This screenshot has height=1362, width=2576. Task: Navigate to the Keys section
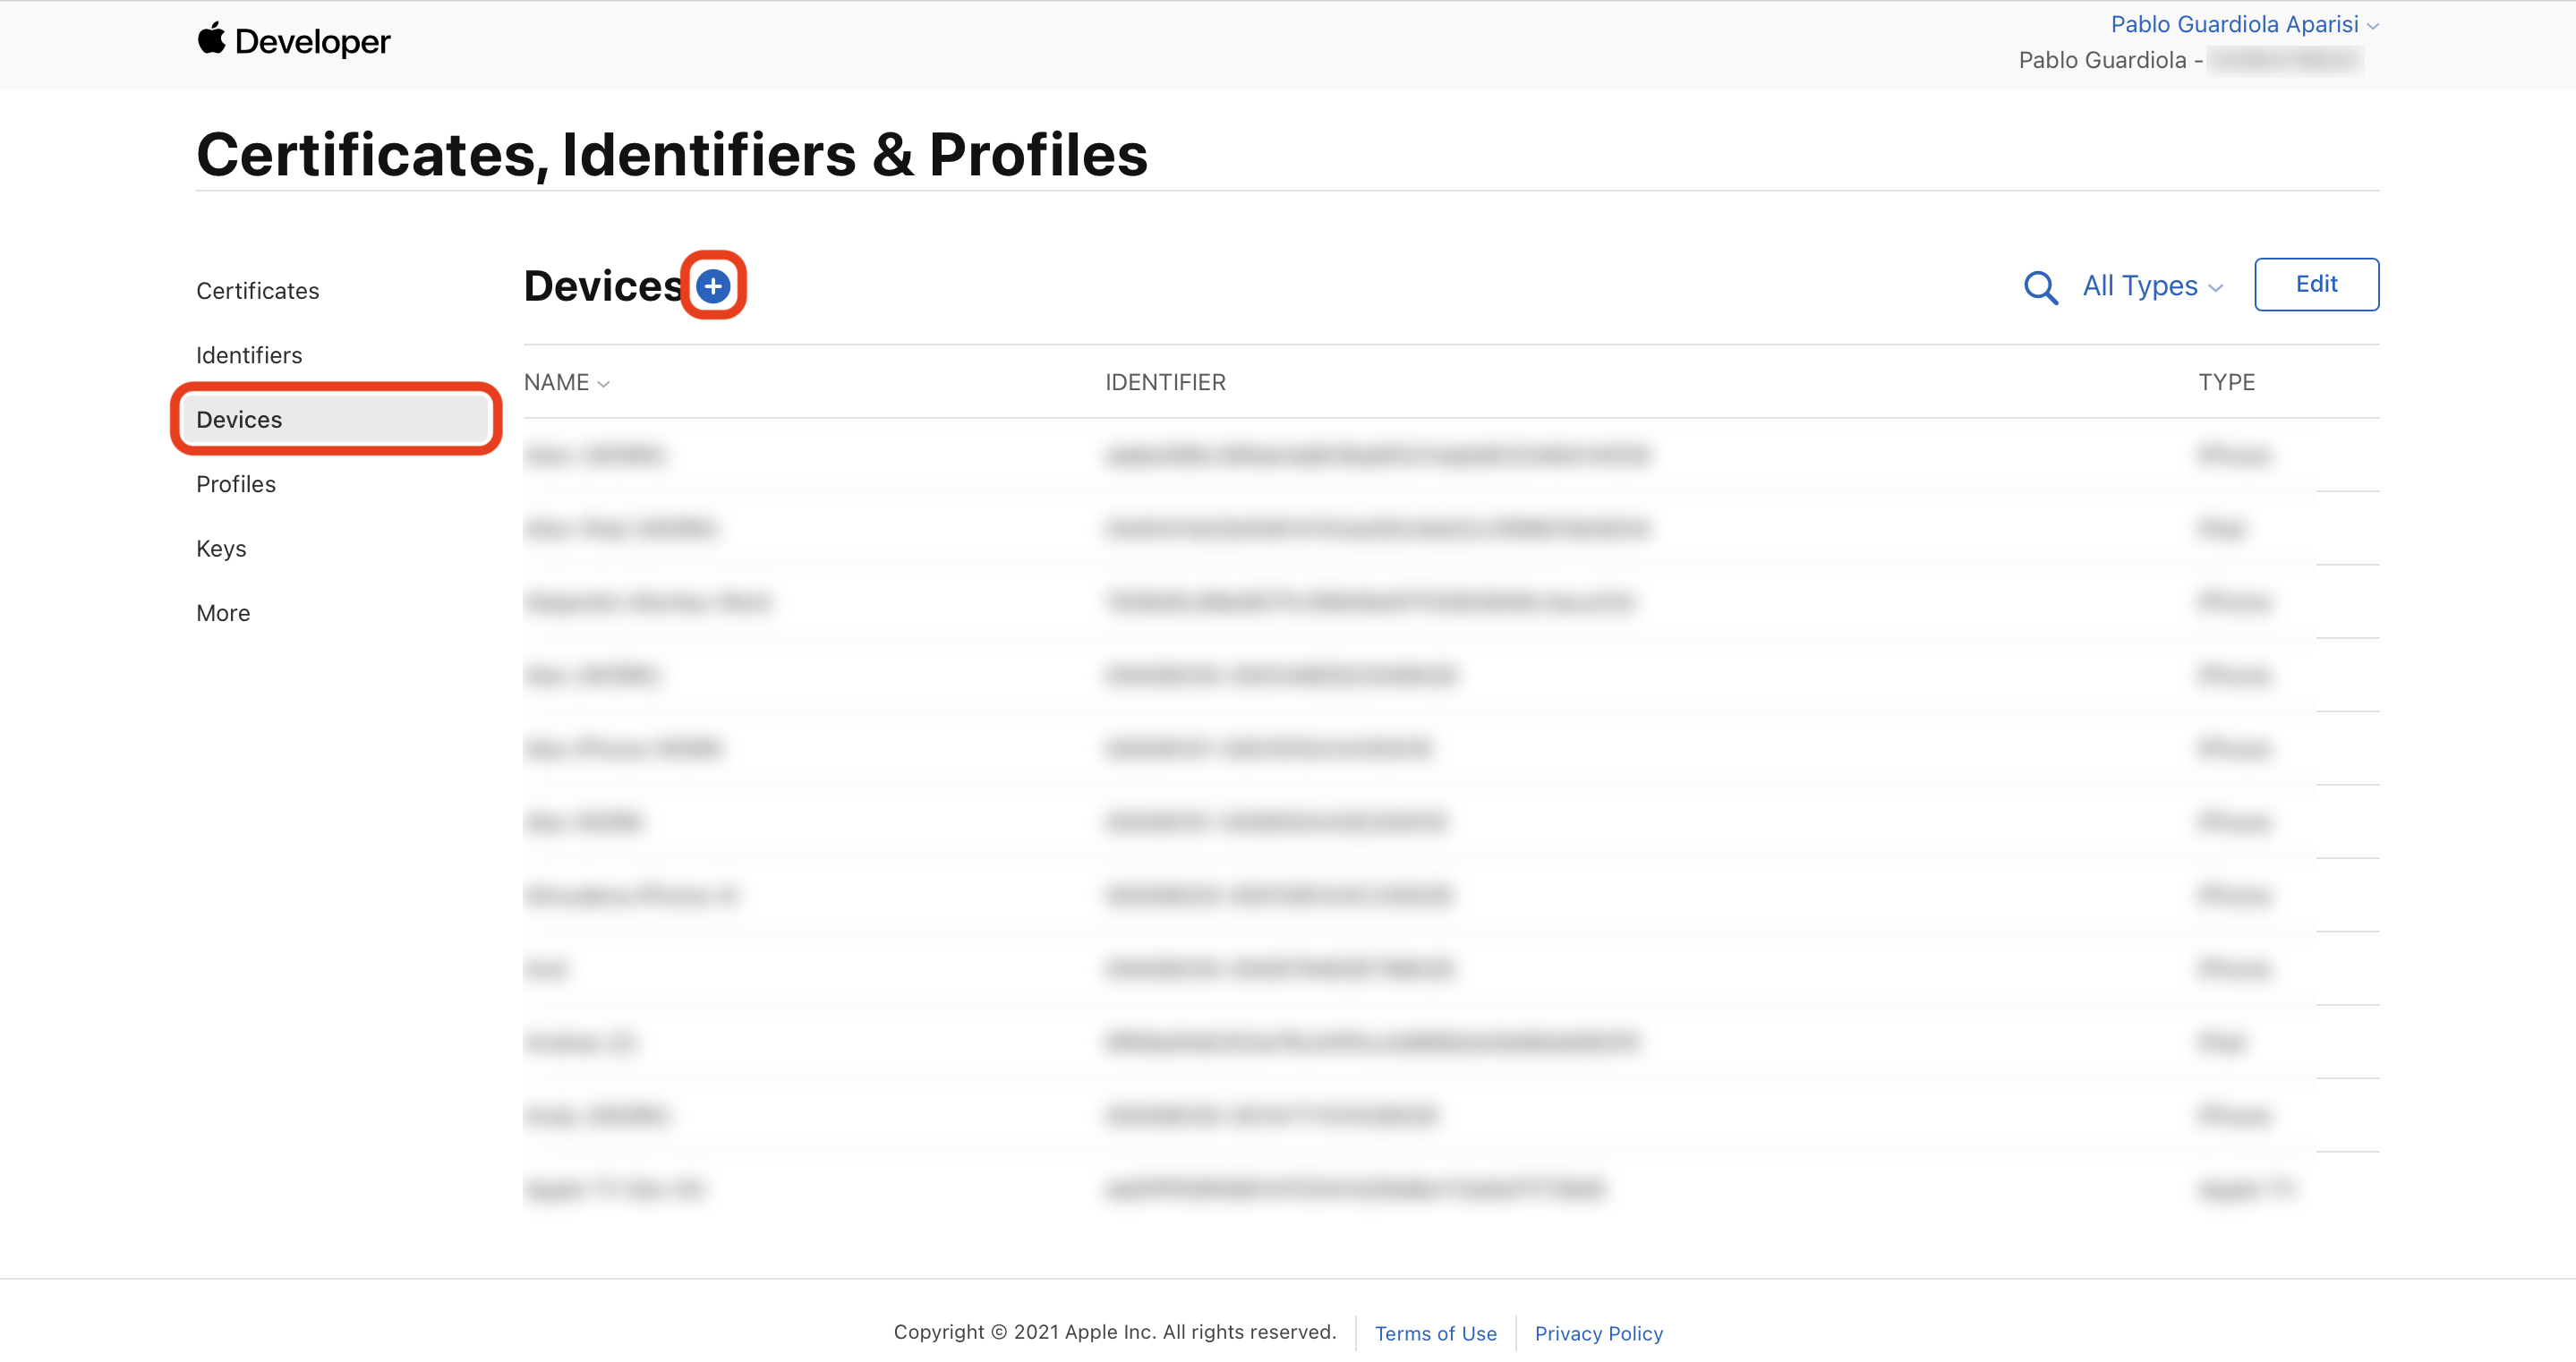pyautogui.click(x=221, y=549)
